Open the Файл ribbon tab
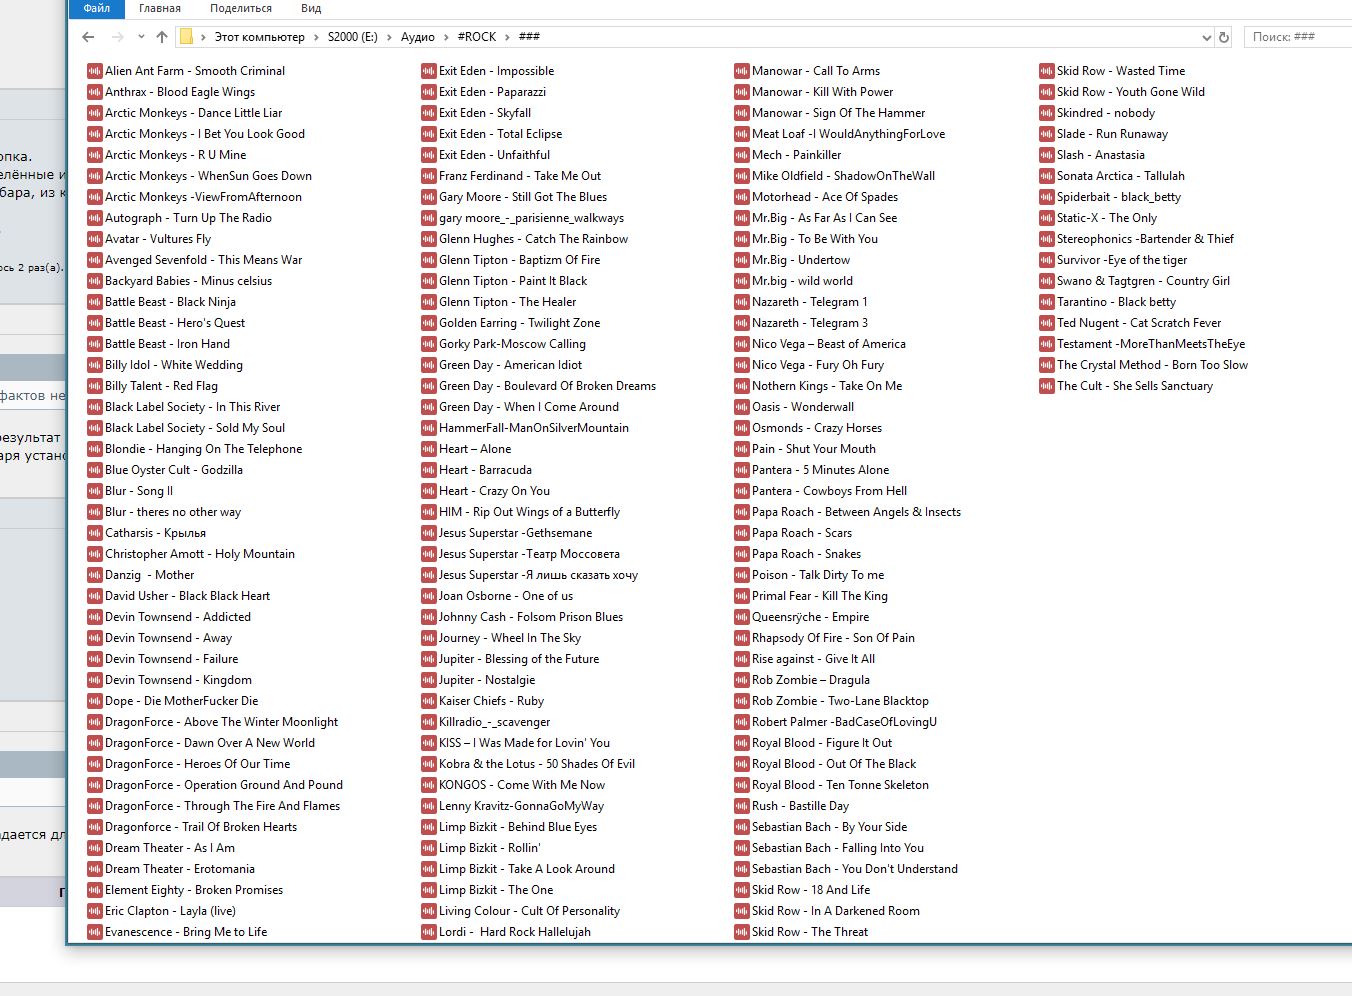This screenshot has height=996, width=1352. click(97, 8)
